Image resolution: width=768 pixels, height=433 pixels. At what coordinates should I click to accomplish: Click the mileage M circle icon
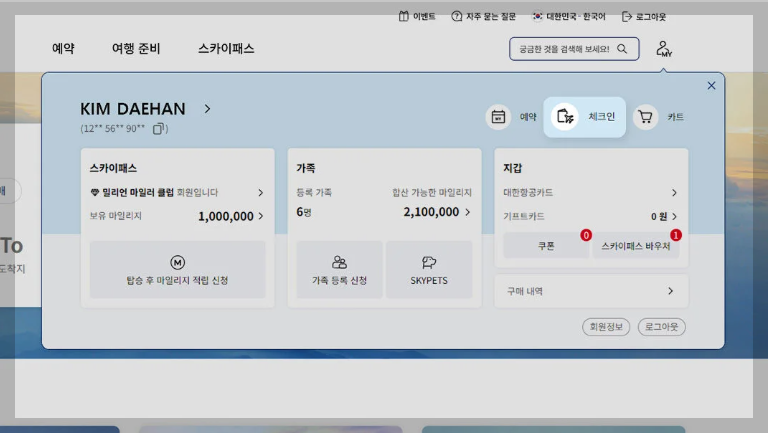click(177, 263)
